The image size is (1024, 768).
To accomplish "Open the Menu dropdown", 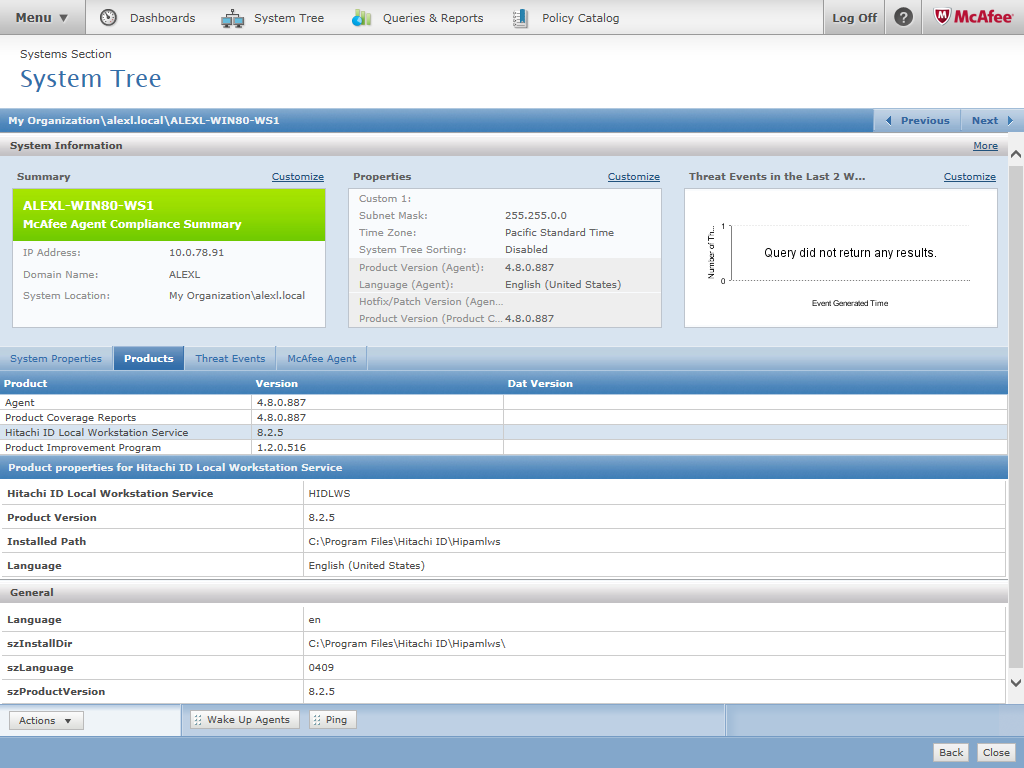I will (x=42, y=17).
